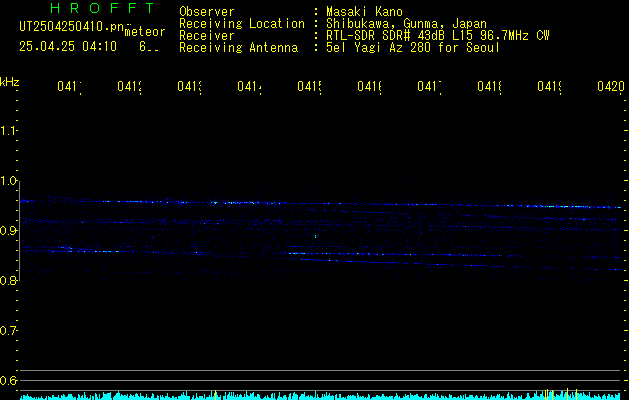The height and width of the screenshot is (400, 629).
Task: Click RTL-SDR SDR# 43dB receiver details
Action: [438, 36]
